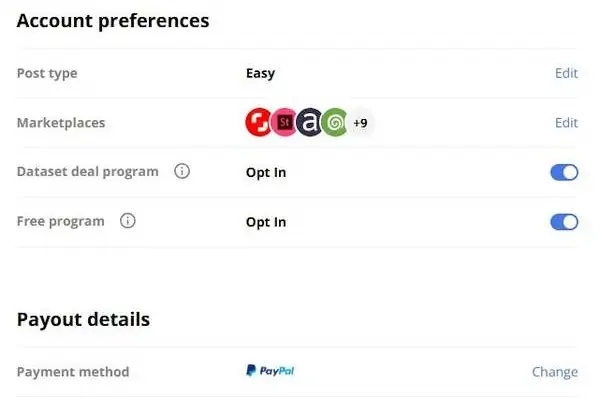Select the green Dreamstime spiral icon

coord(334,122)
